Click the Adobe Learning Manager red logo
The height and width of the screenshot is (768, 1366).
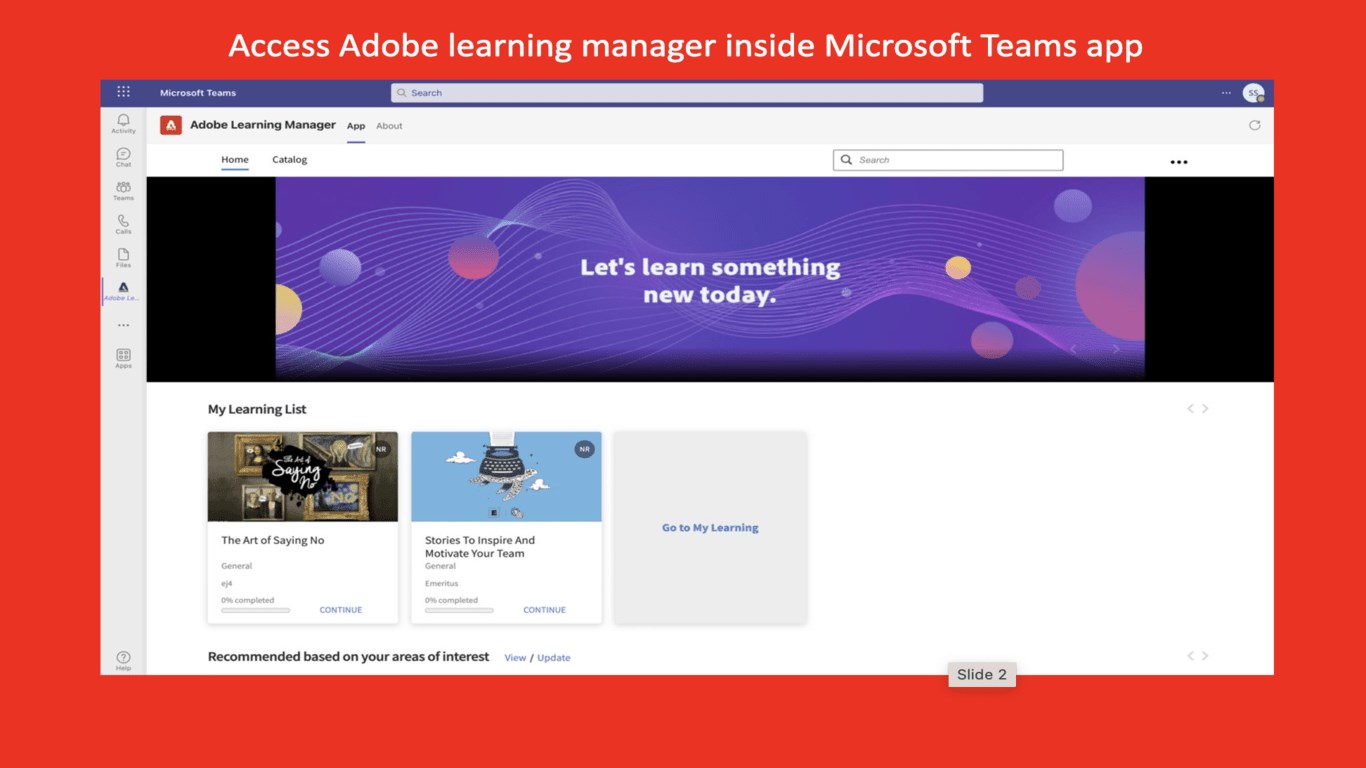click(x=171, y=125)
